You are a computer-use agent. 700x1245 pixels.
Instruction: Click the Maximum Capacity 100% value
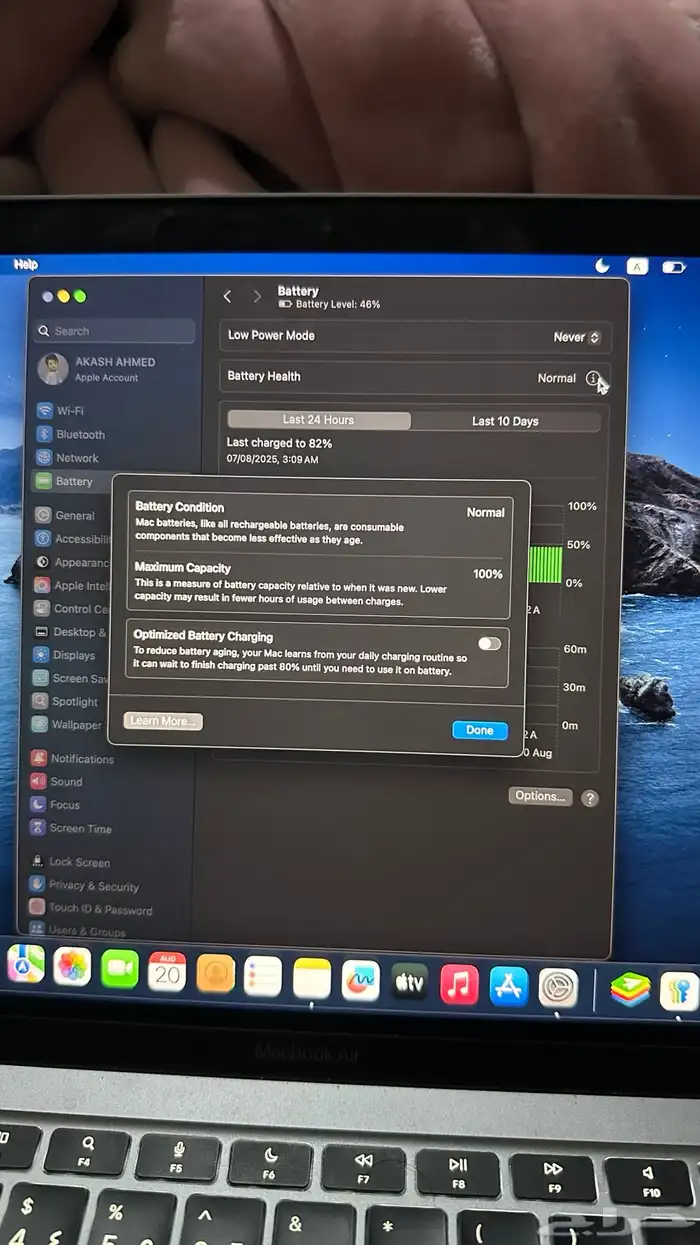[x=488, y=574]
